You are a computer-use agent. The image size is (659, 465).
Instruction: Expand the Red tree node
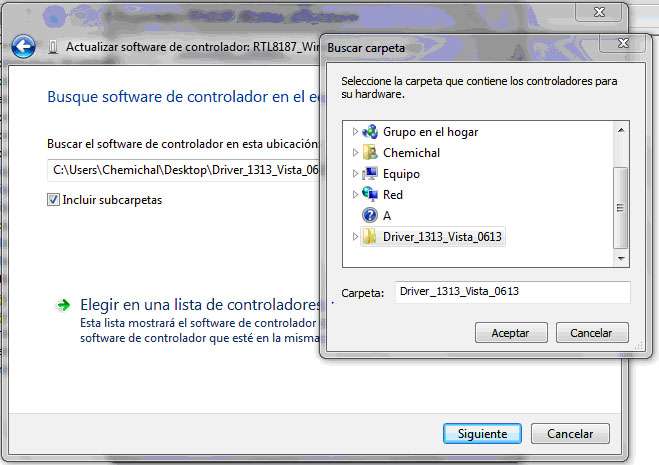coord(355,194)
